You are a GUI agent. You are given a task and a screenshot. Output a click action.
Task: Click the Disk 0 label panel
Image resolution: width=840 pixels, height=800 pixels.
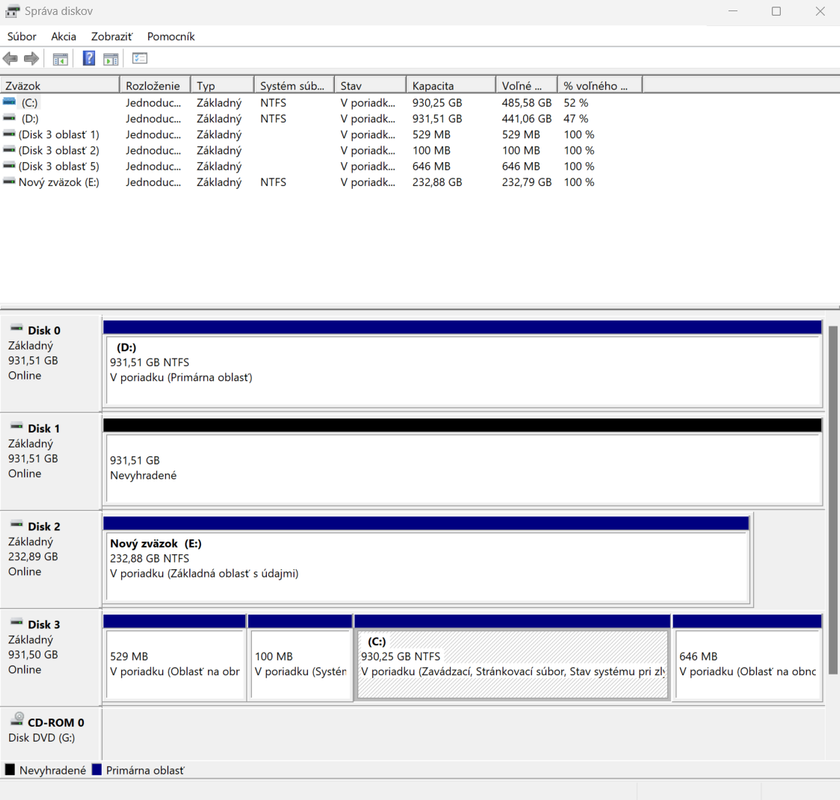point(51,364)
